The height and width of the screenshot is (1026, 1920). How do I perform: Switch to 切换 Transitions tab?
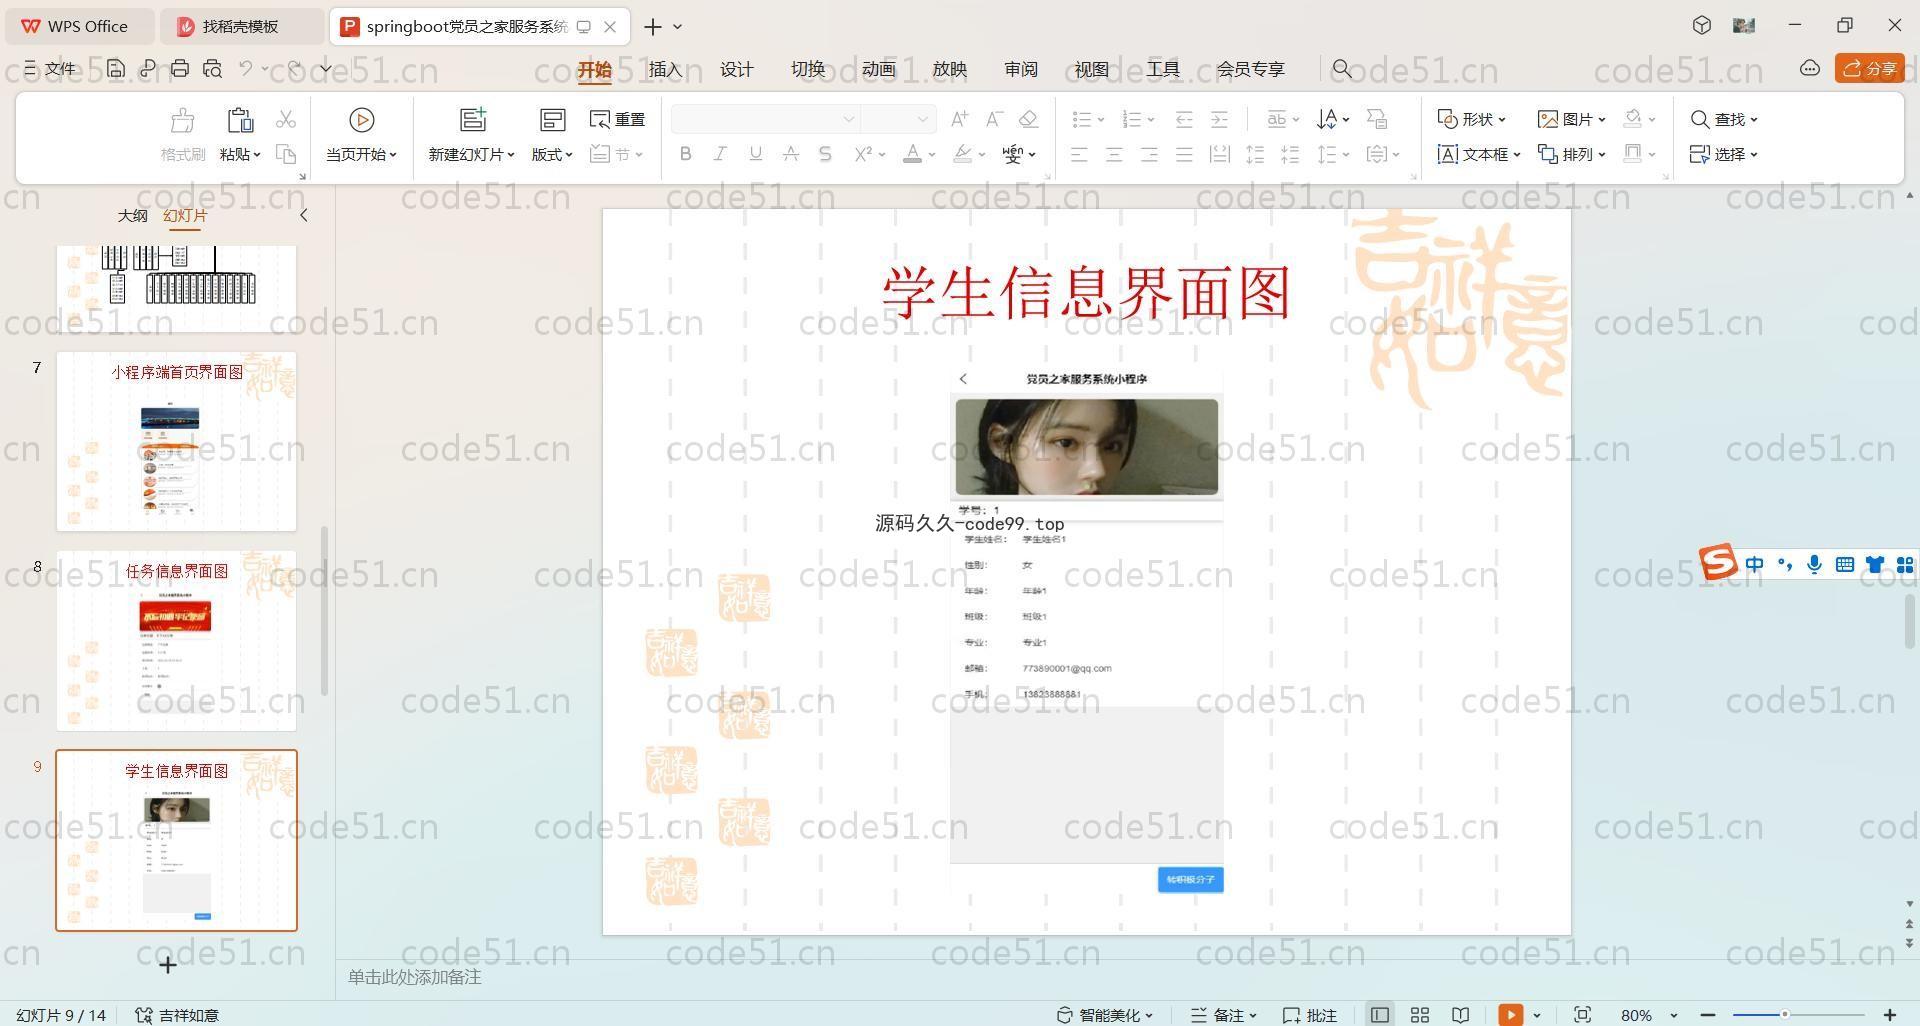tap(808, 69)
